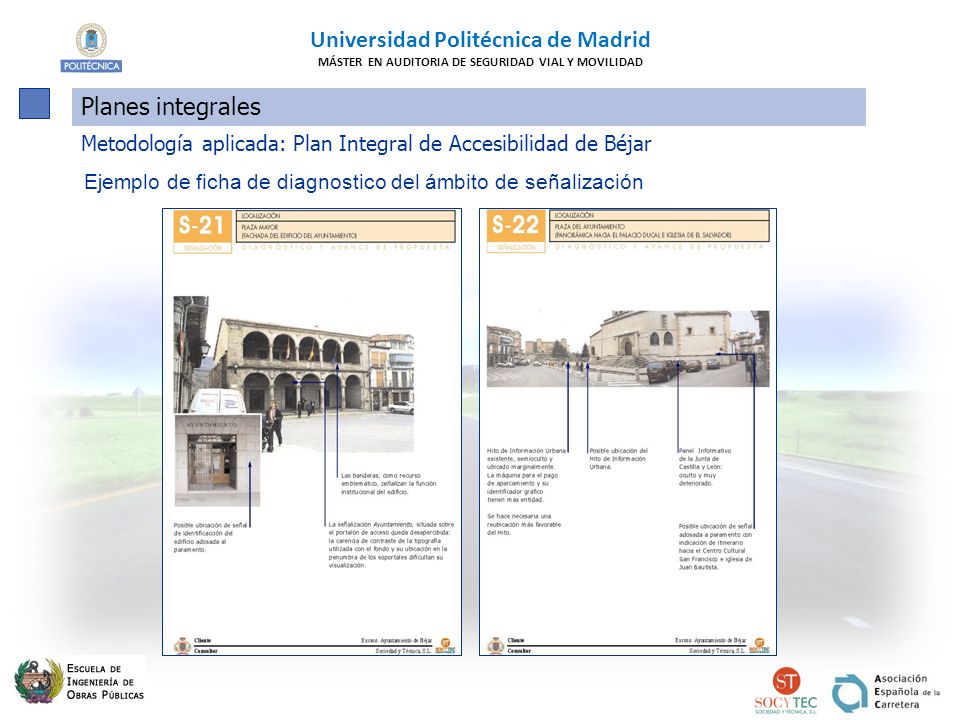Select the note starting Las banderas, como recurso
This screenshot has height=720, width=960.
click(x=389, y=484)
